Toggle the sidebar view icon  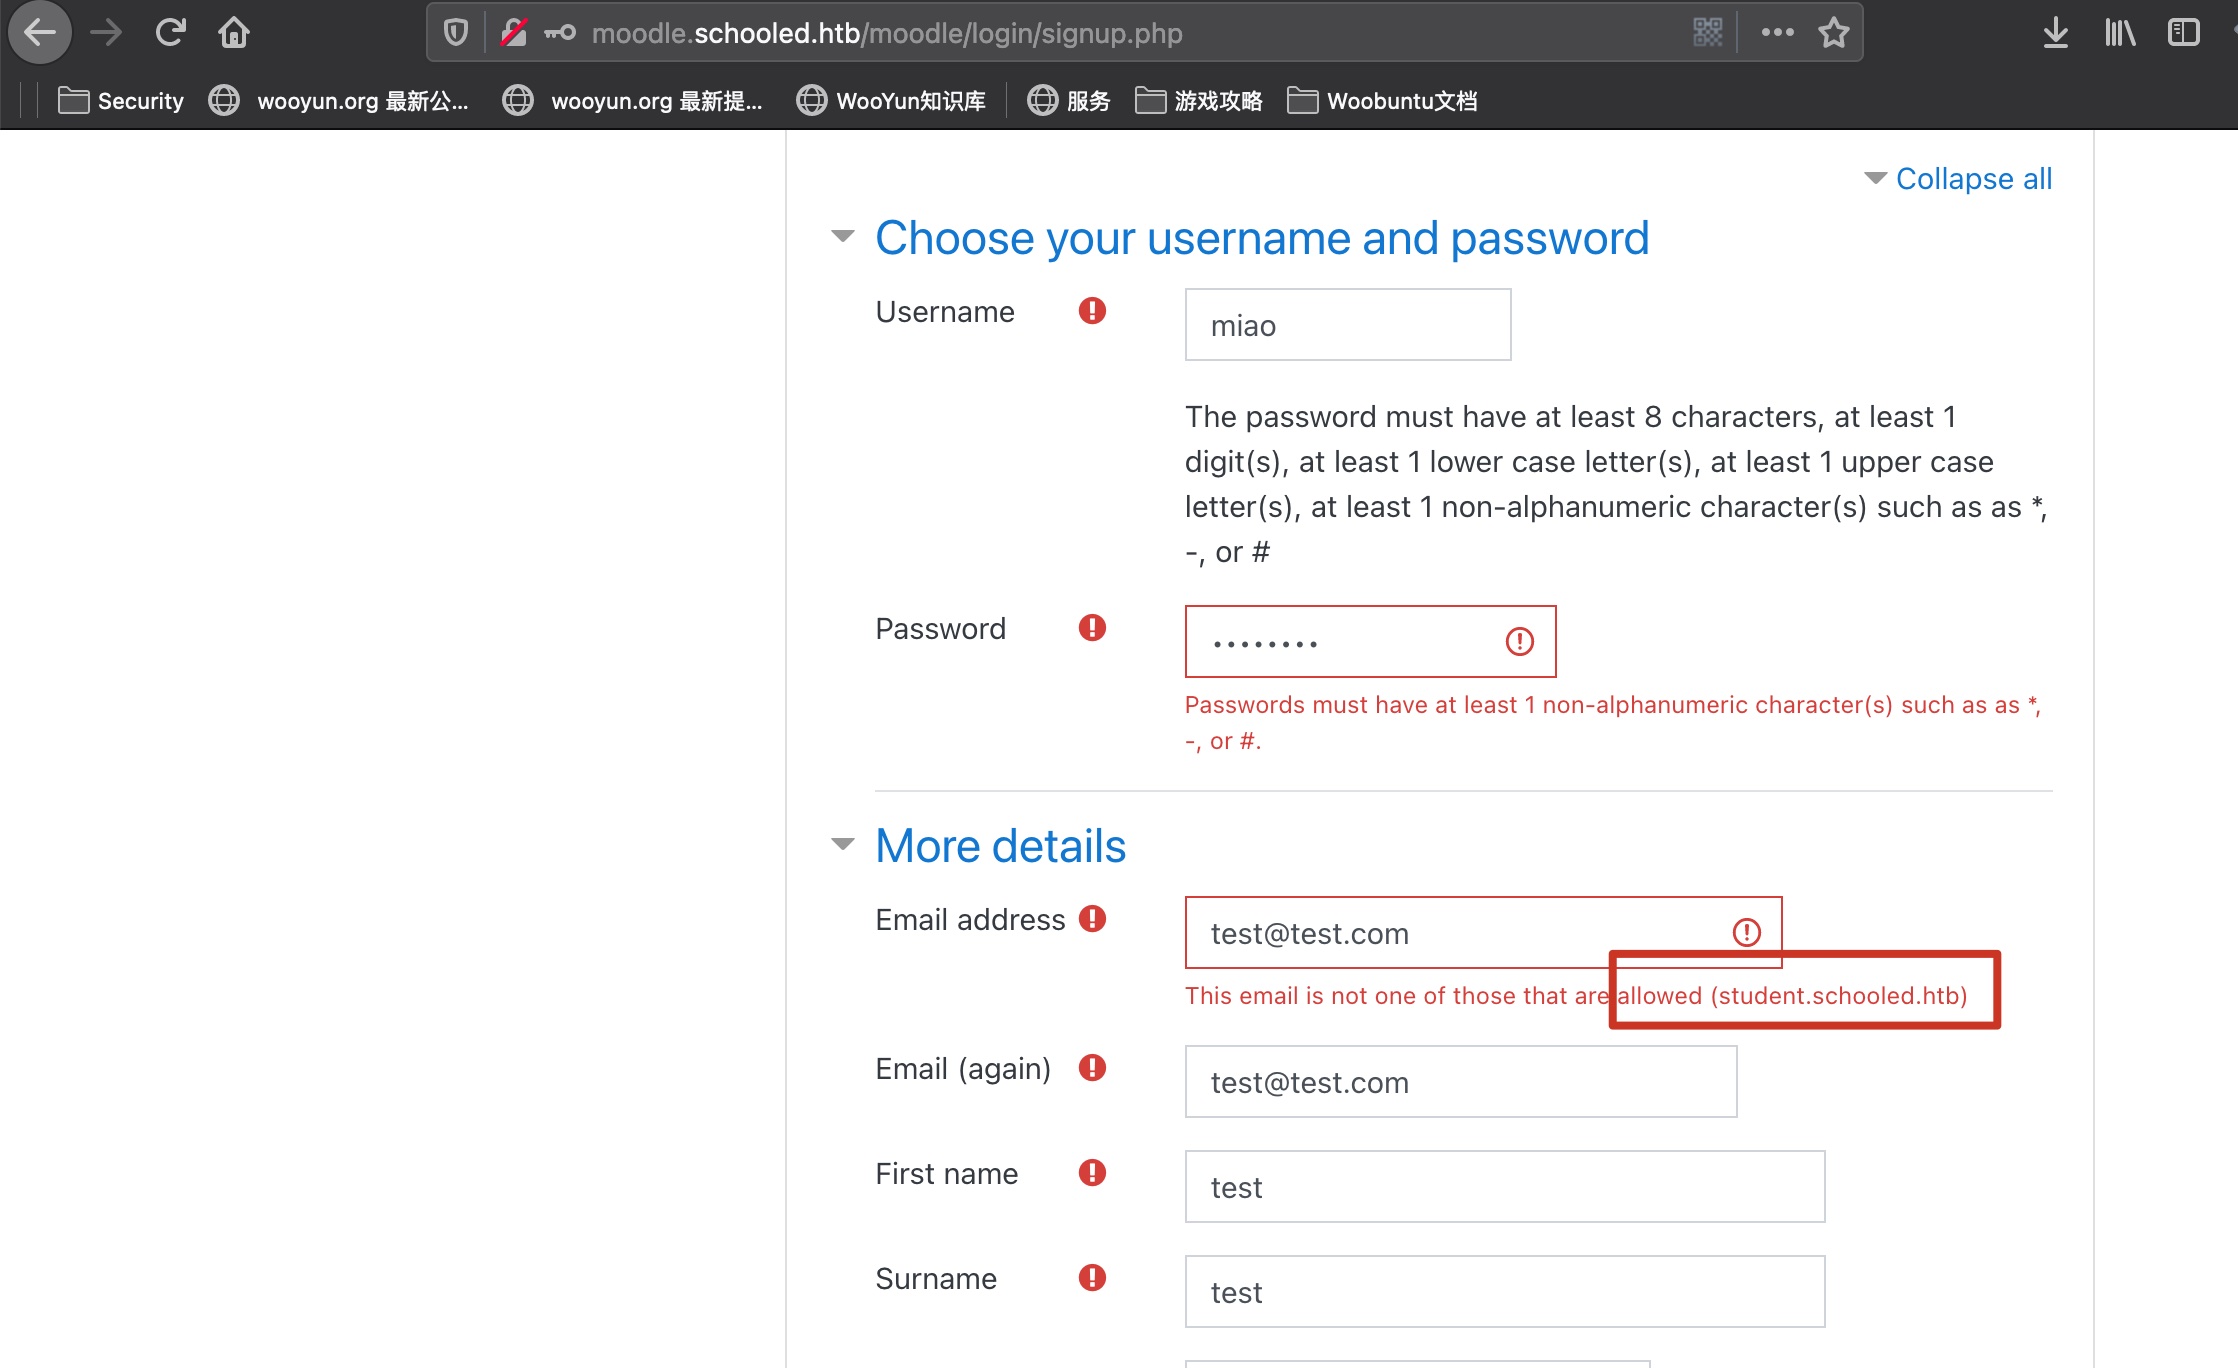pyautogui.click(x=2183, y=33)
